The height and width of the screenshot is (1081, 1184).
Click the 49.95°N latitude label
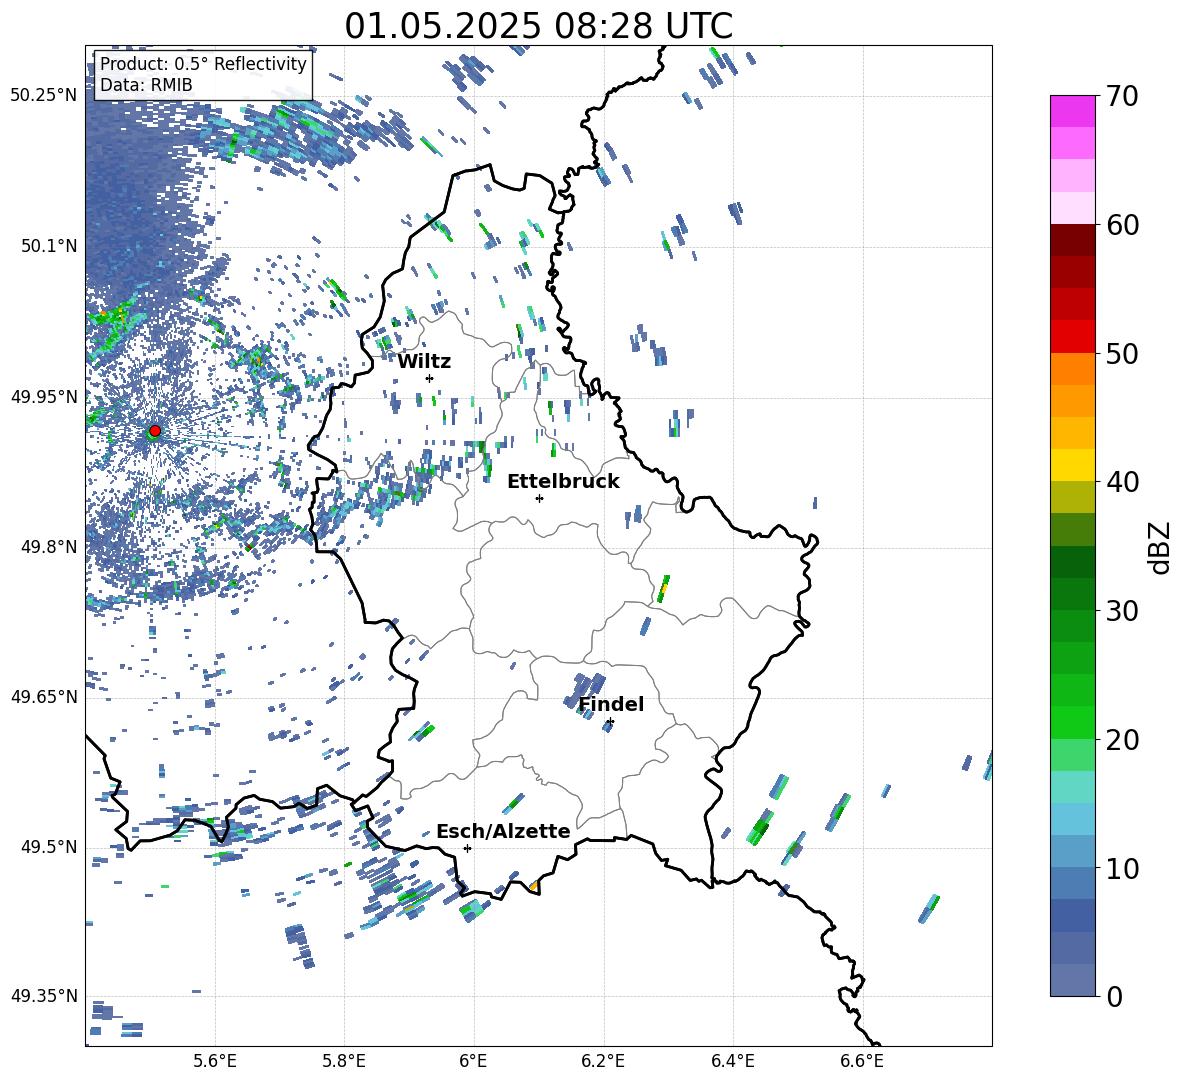43,396
